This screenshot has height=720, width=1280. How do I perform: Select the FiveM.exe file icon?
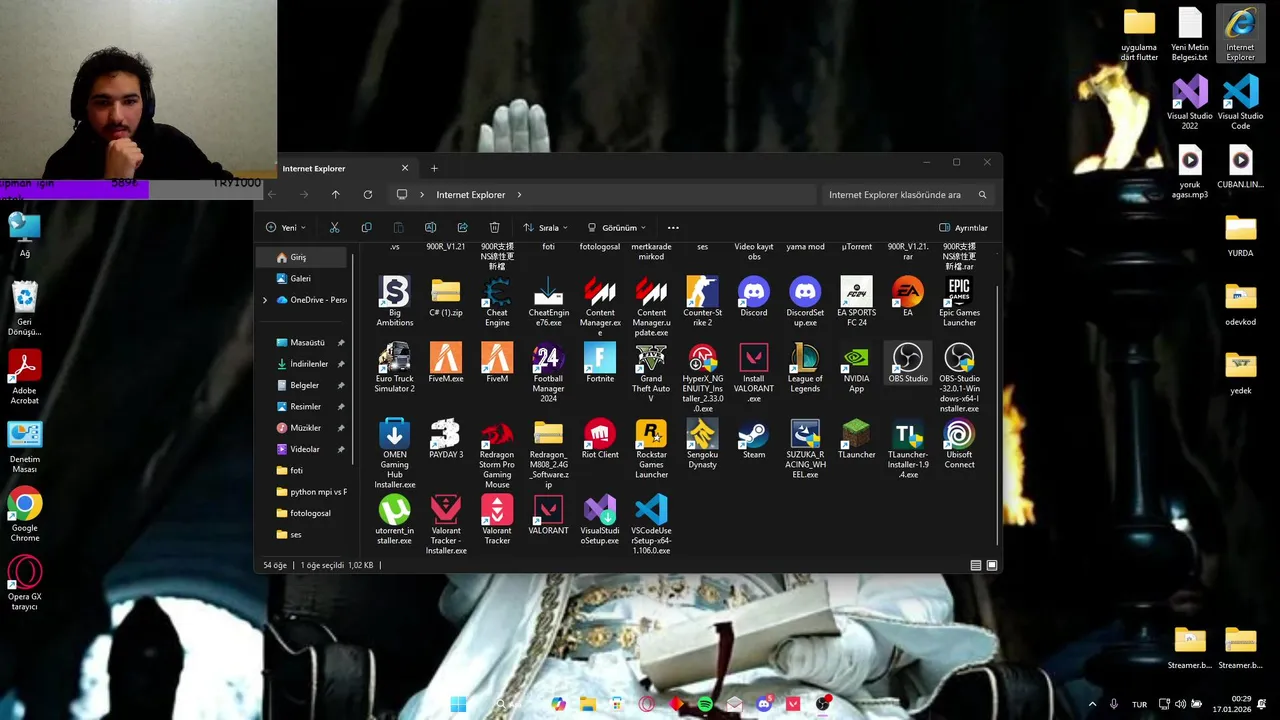446,358
